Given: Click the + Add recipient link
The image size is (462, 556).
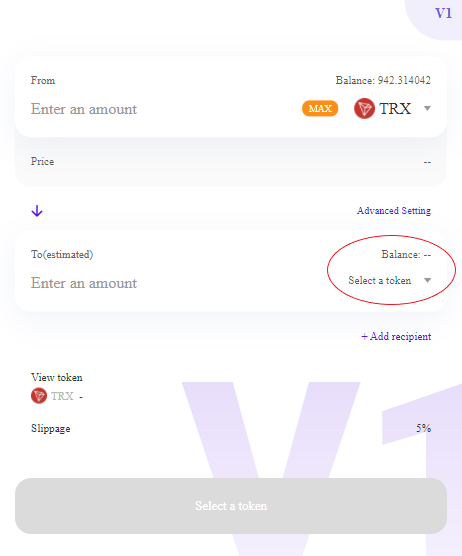Looking at the screenshot, I should click(396, 336).
